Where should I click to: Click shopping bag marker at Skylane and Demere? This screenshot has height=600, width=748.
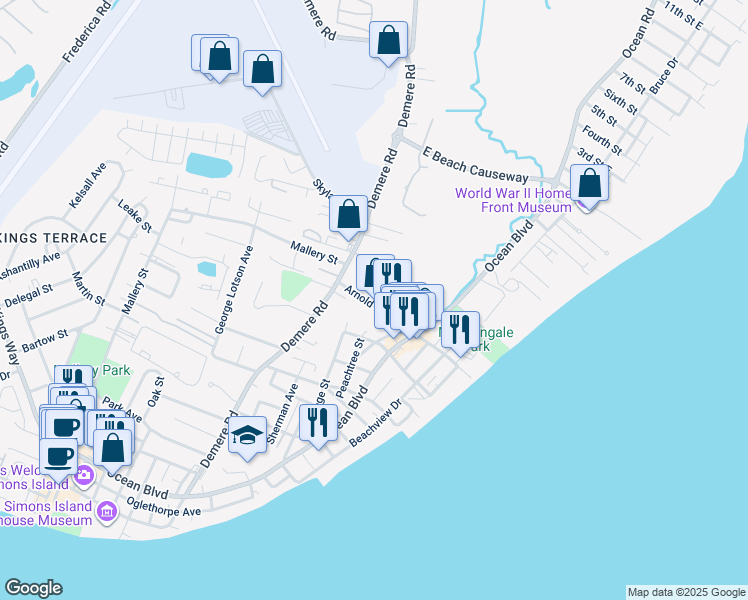tap(348, 214)
